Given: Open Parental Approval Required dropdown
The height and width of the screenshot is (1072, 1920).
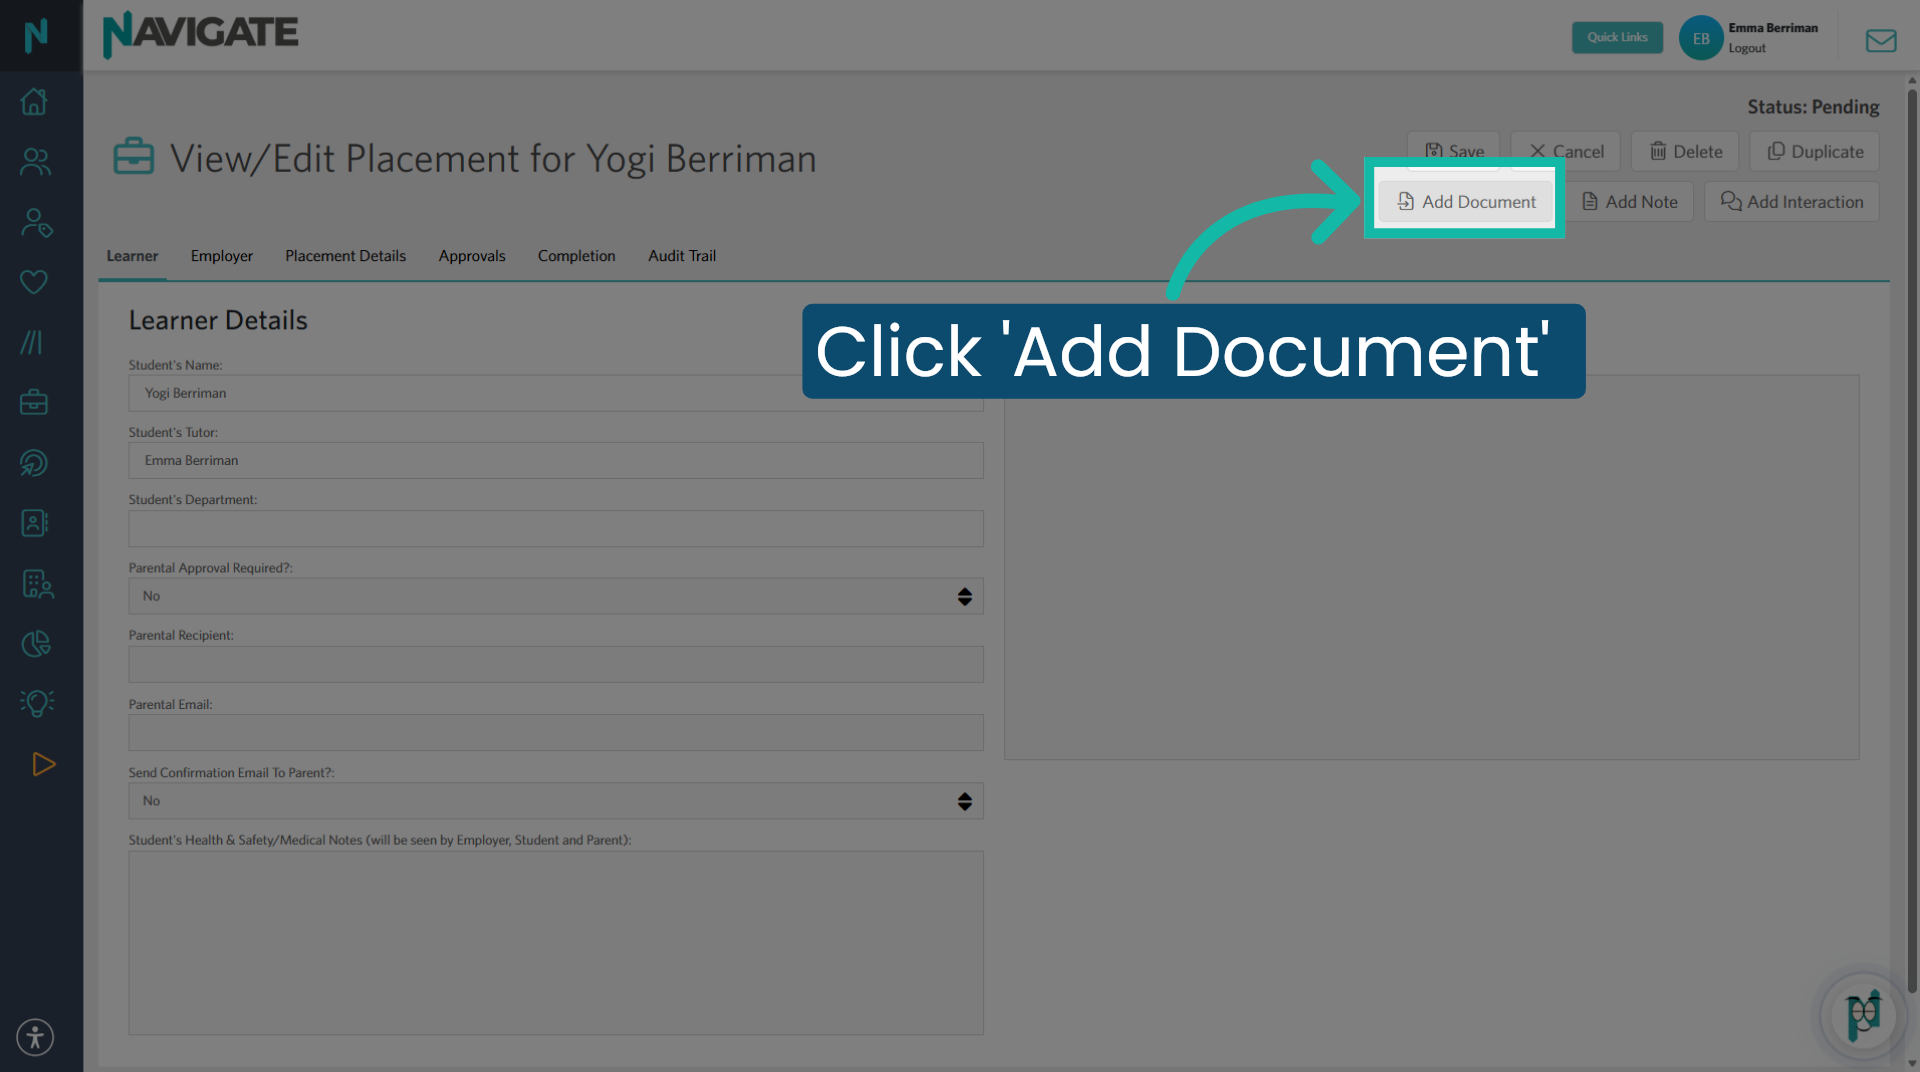Looking at the screenshot, I should (x=556, y=596).
